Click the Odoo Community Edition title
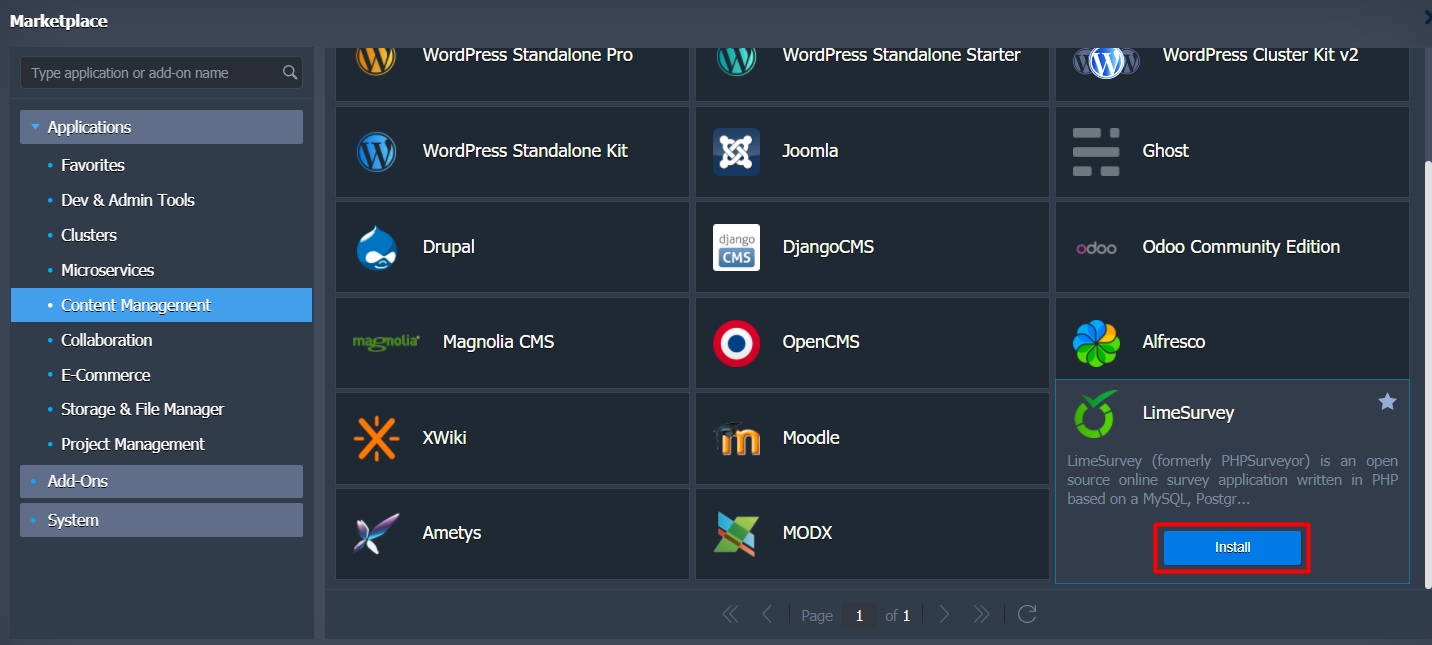The height and width of the screenshot is (645, 1432). (x=1242, y=247)
